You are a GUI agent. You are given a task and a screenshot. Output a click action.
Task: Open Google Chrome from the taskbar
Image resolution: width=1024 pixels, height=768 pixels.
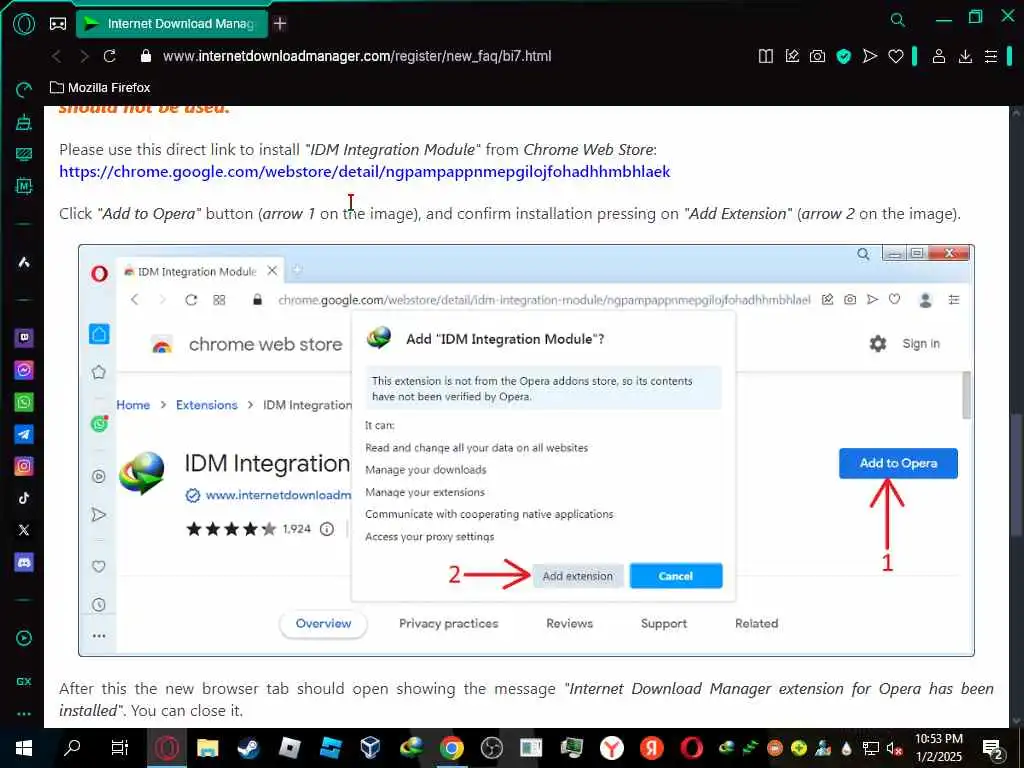point(451,748)
